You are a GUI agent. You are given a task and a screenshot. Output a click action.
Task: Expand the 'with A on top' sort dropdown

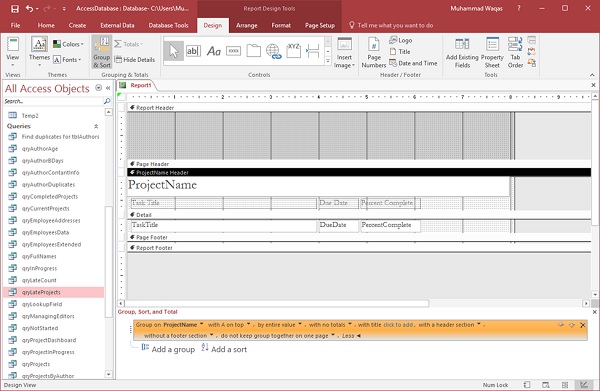point(228,325)
